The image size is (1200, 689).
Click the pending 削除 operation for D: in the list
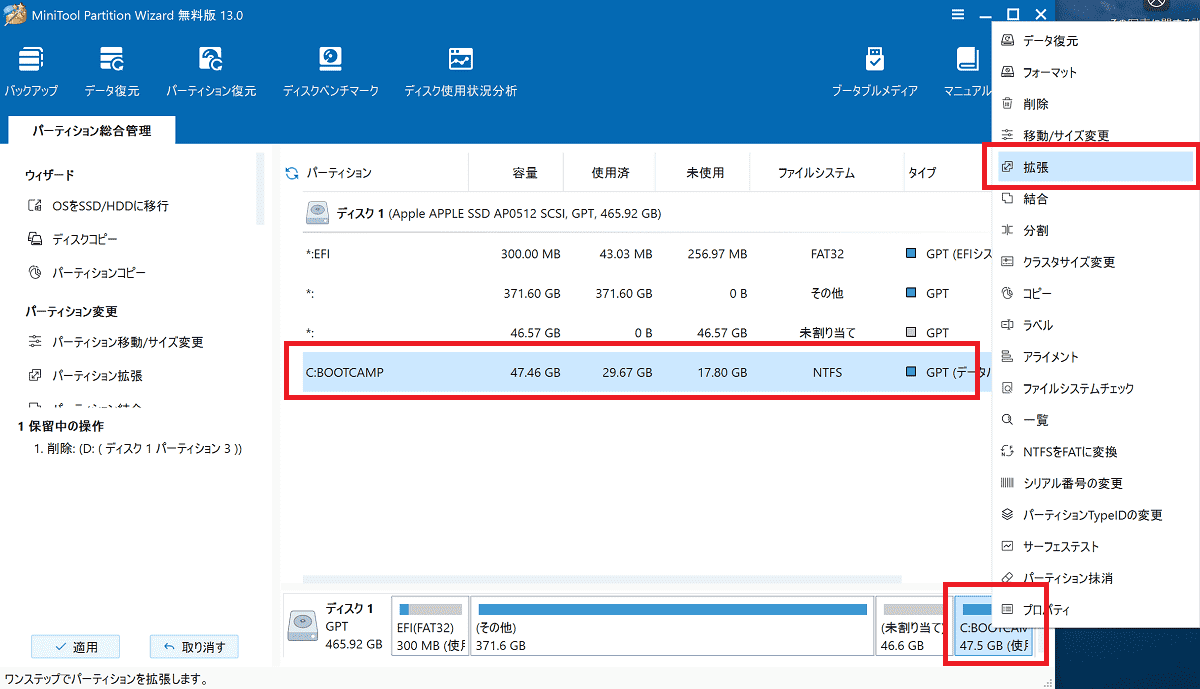point(138,449)
